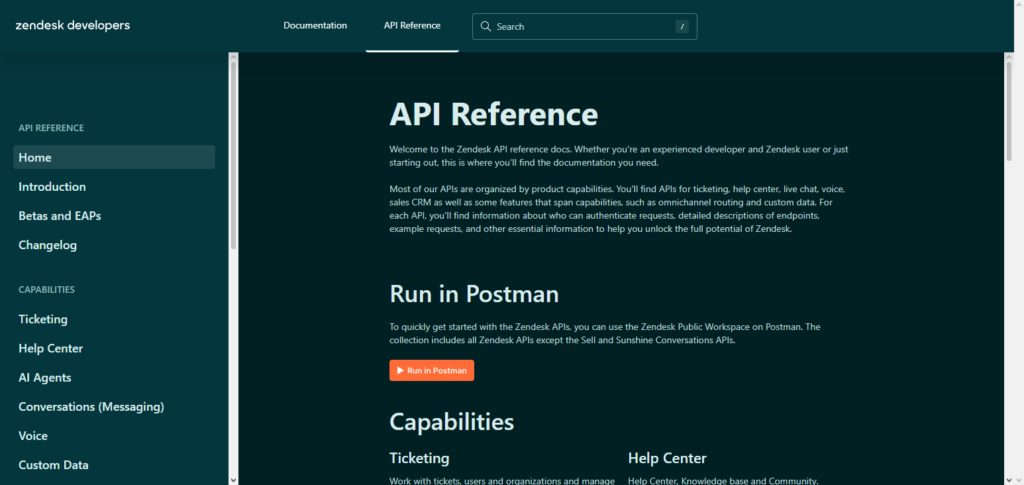Click the main page scrollbar down arrow
Screen dimensions: 1024x485
coord(1009,480)
